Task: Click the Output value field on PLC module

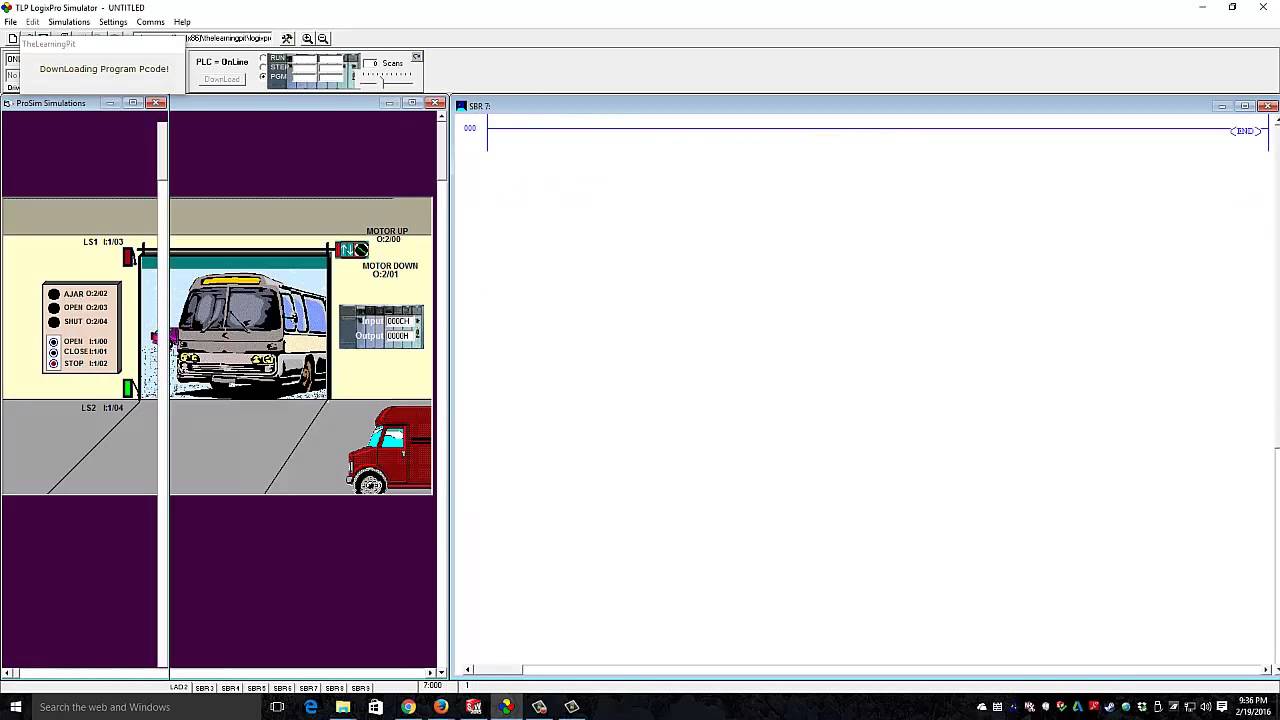Action: [x=398, y=336]
